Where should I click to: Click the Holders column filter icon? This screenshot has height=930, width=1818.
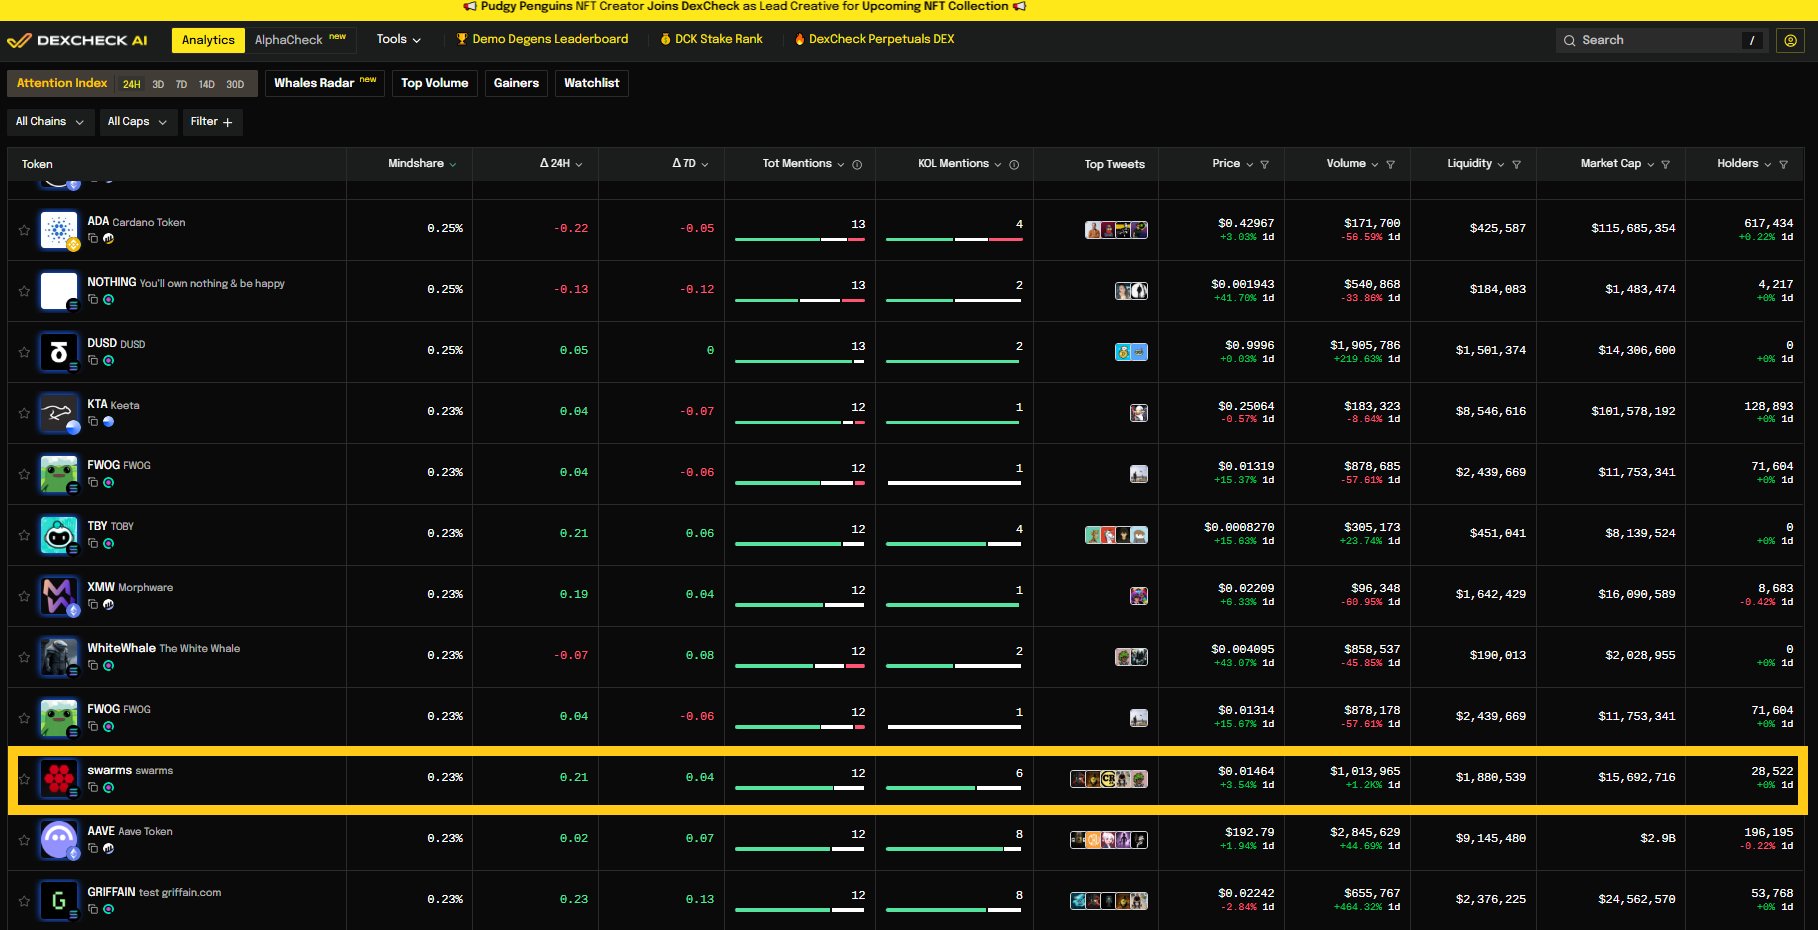pos(1783,164)
